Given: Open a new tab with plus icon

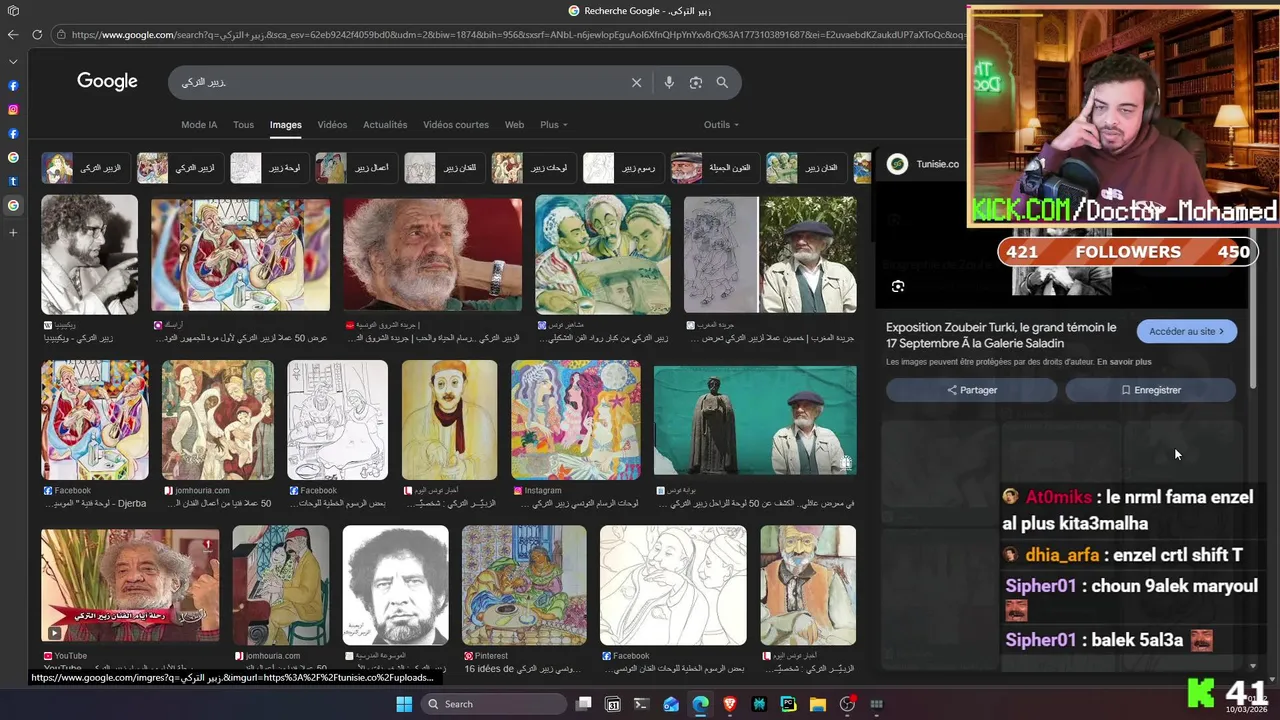Looking at the screenshot, I should 13,232.
